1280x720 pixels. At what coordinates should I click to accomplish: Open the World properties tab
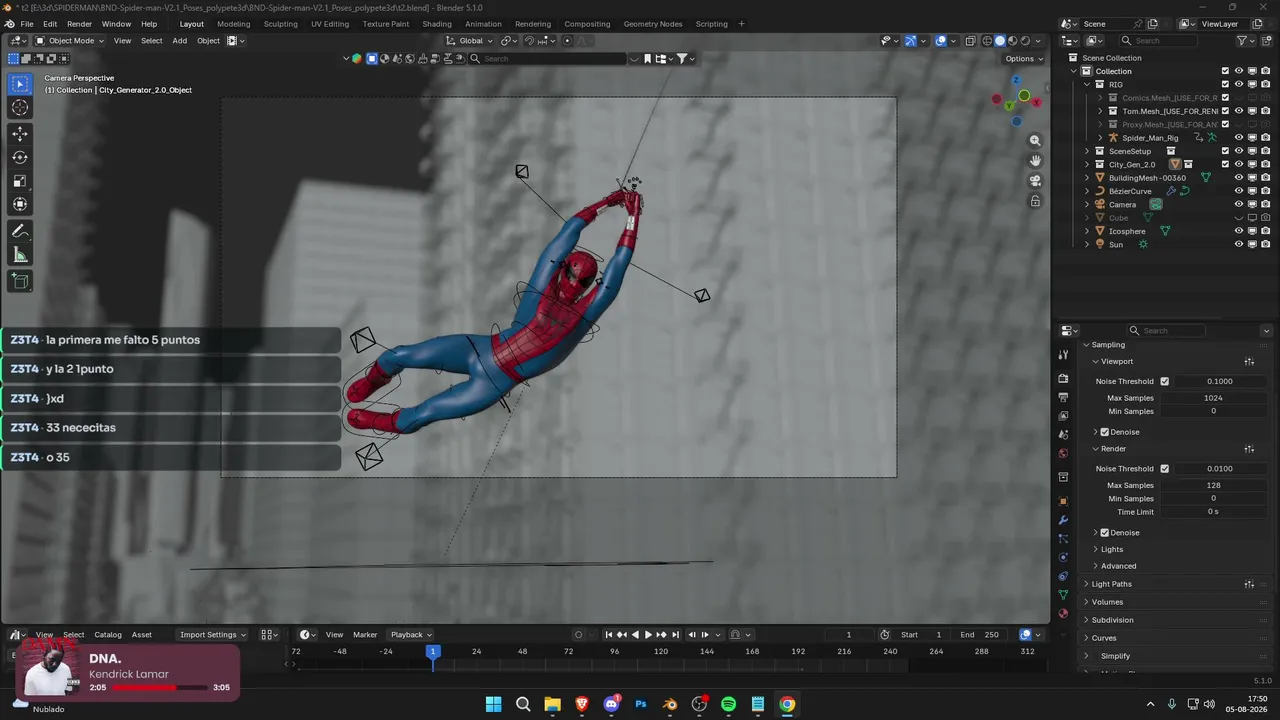pos(1063,453)
